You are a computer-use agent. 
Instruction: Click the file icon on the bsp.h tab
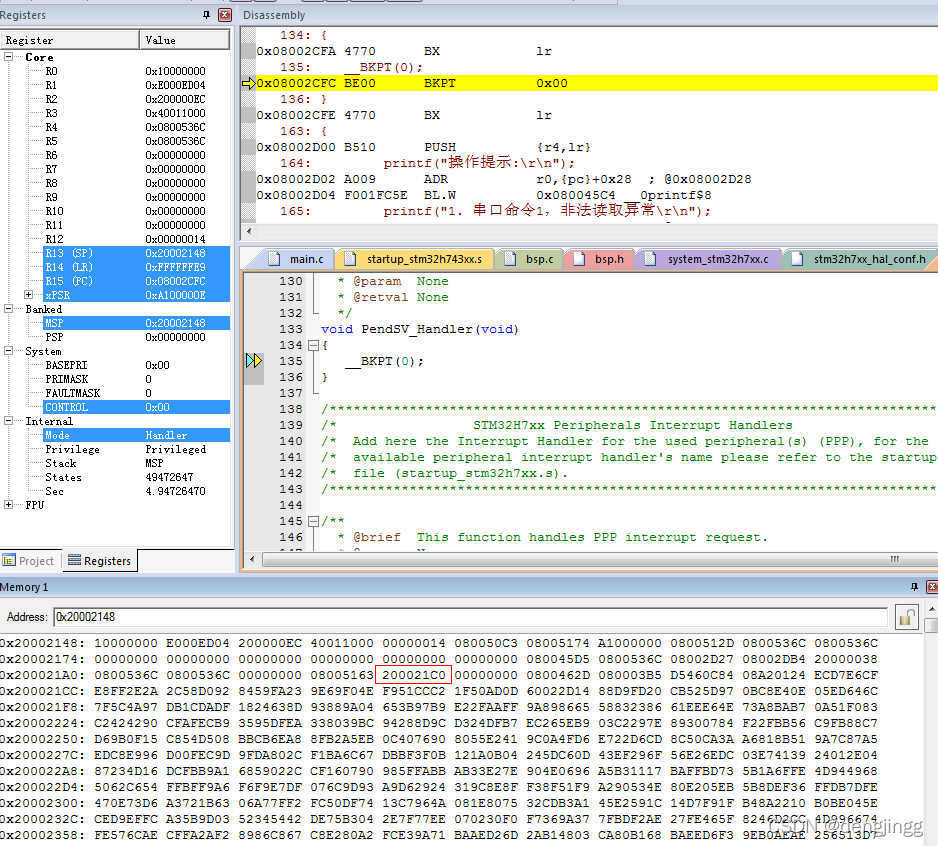click(579, 258)
